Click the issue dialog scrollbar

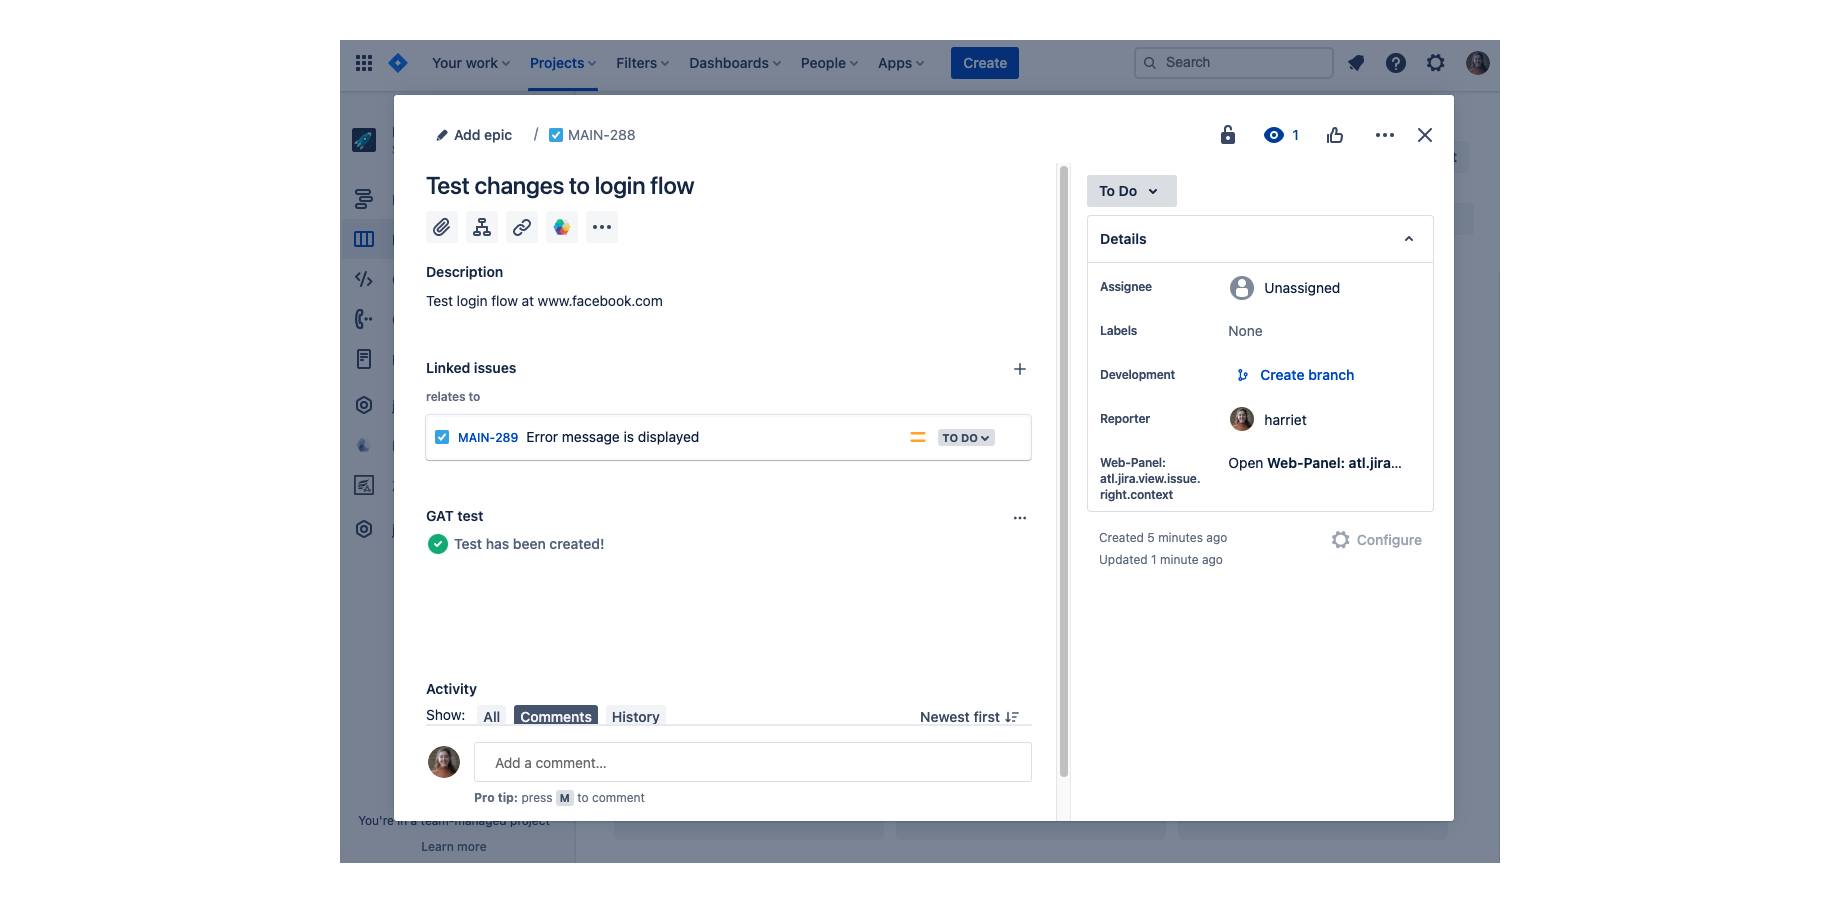tap(1064, 470)
